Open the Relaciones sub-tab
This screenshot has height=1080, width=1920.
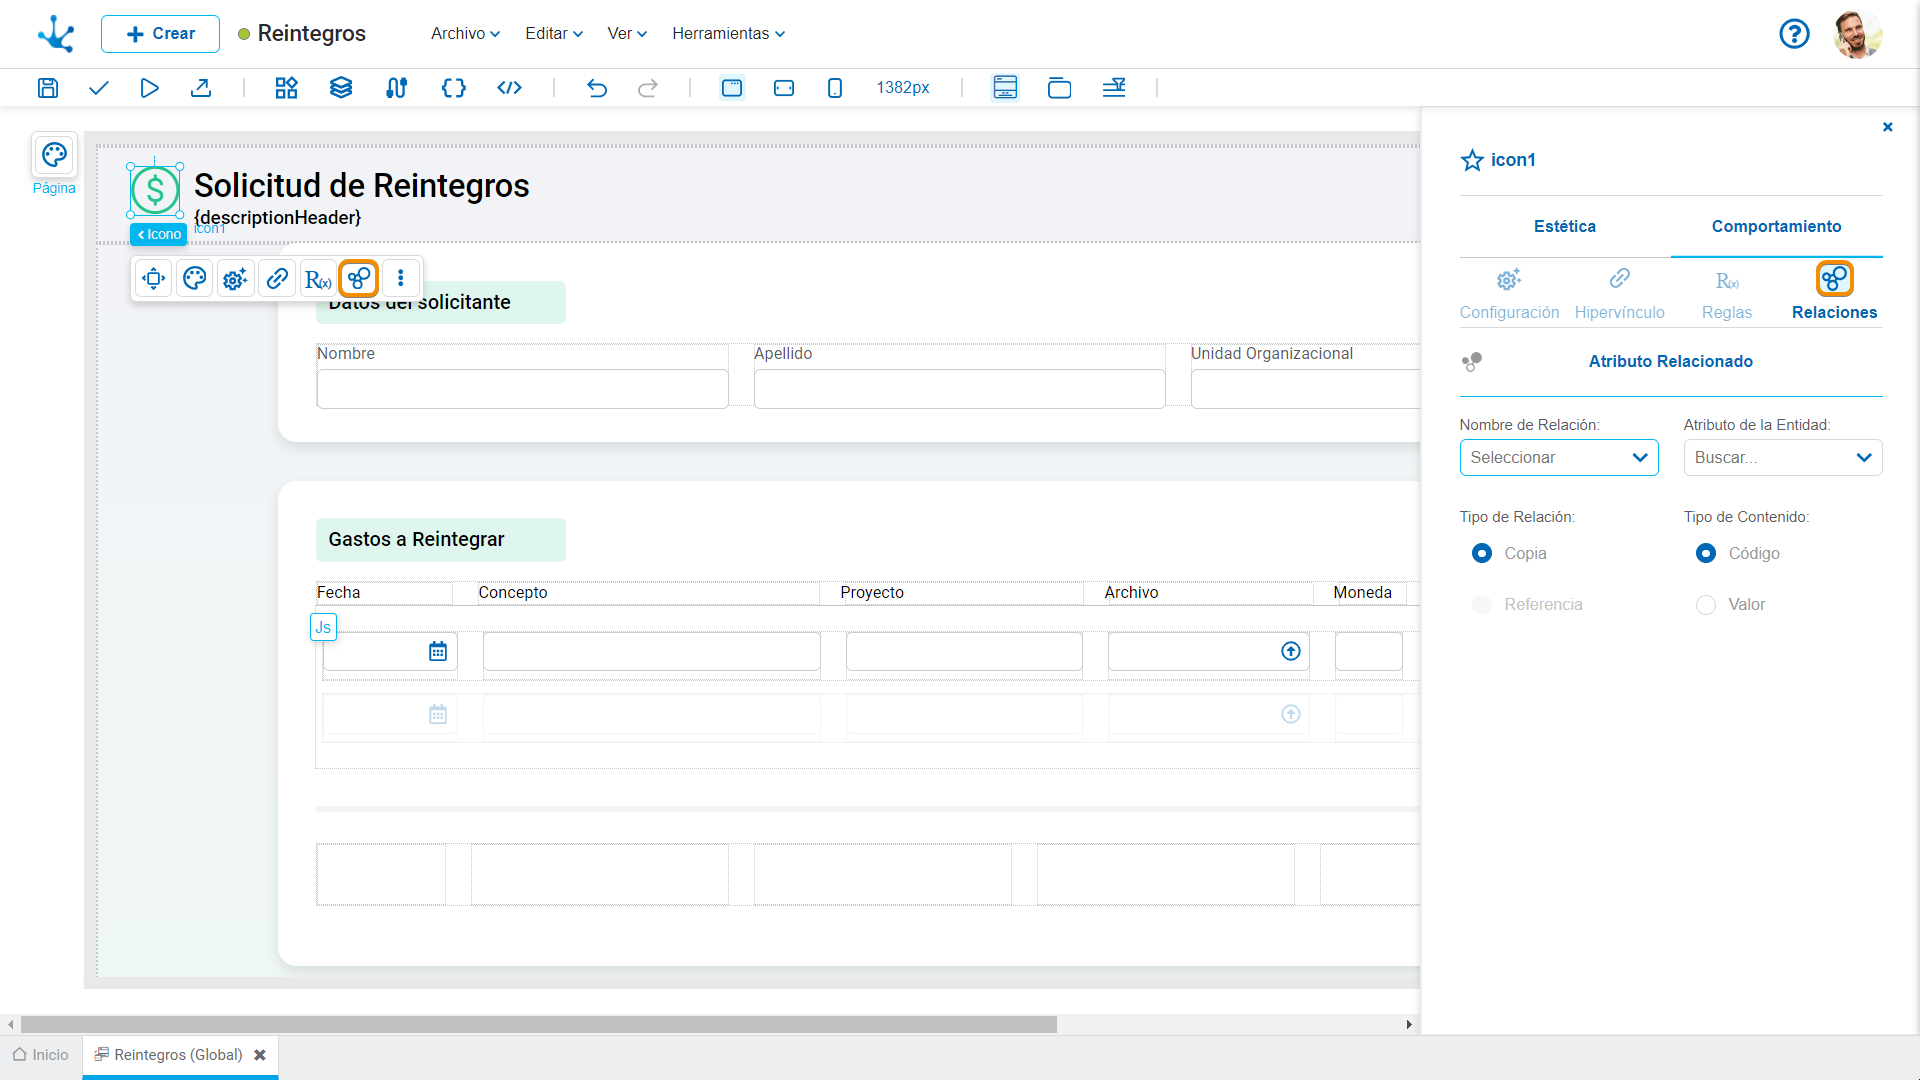(1834, 293)
